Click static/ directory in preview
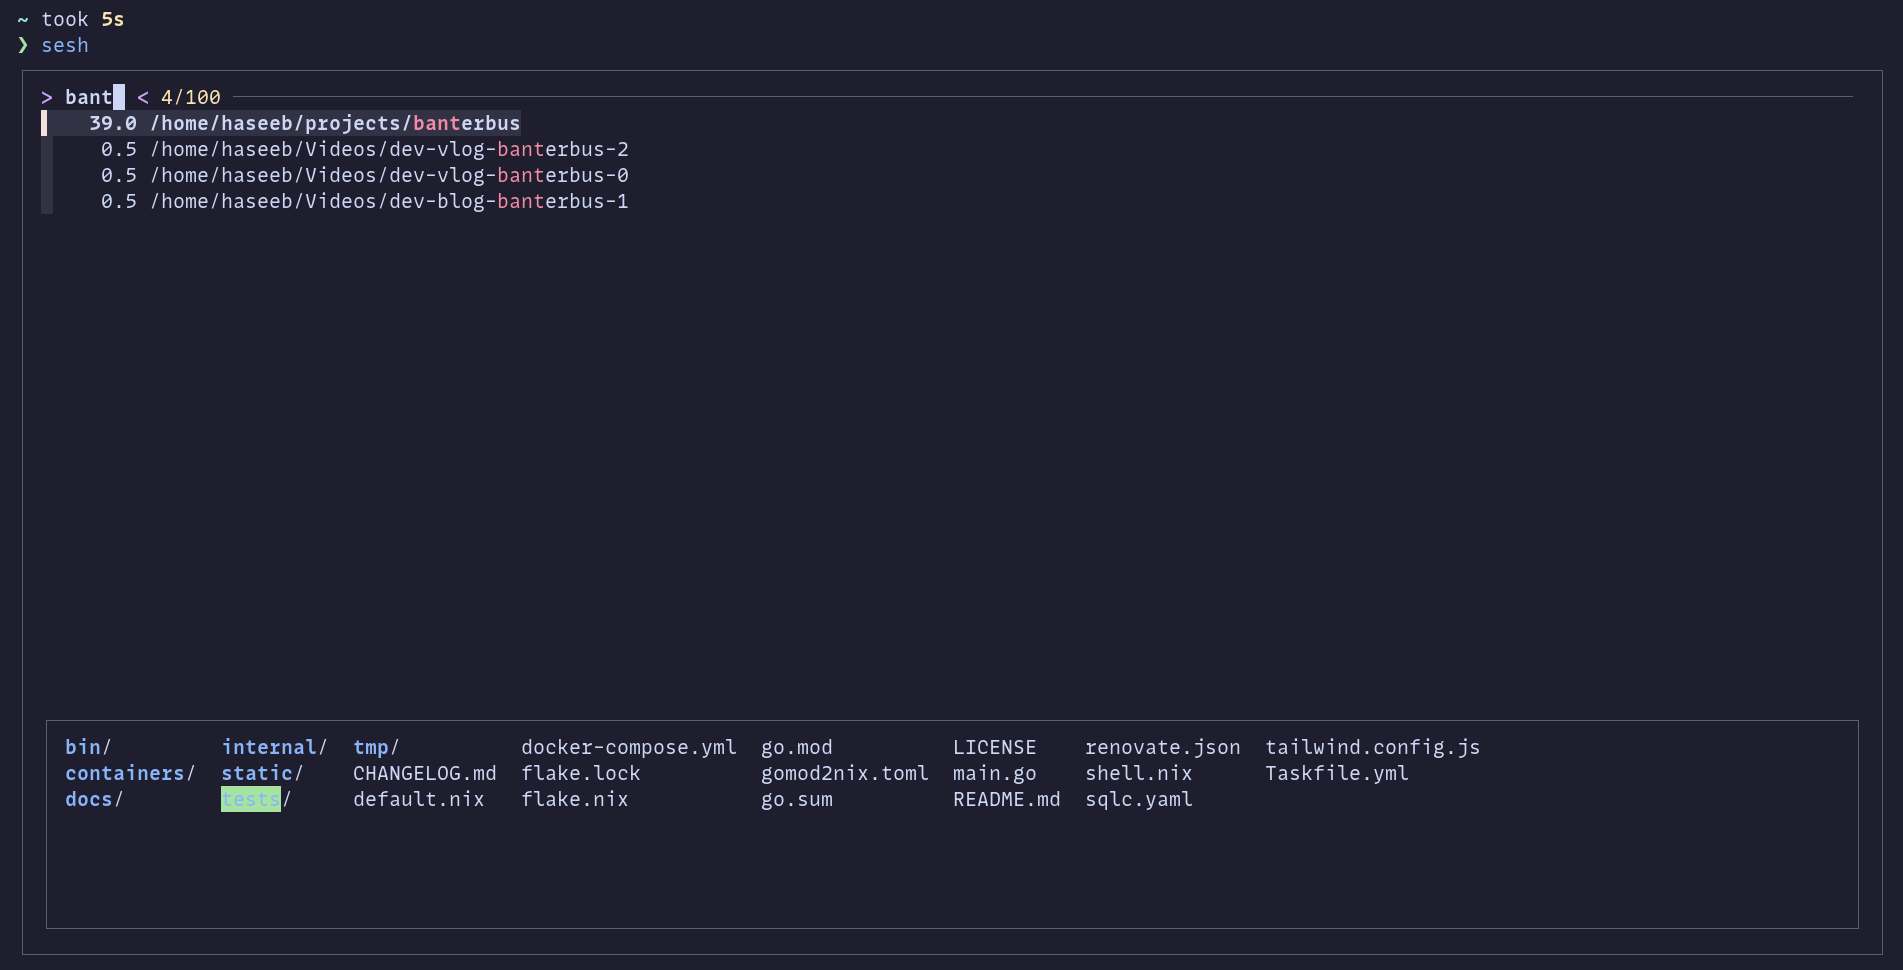Screen dimensions: 1903x970 coord(262,773)
